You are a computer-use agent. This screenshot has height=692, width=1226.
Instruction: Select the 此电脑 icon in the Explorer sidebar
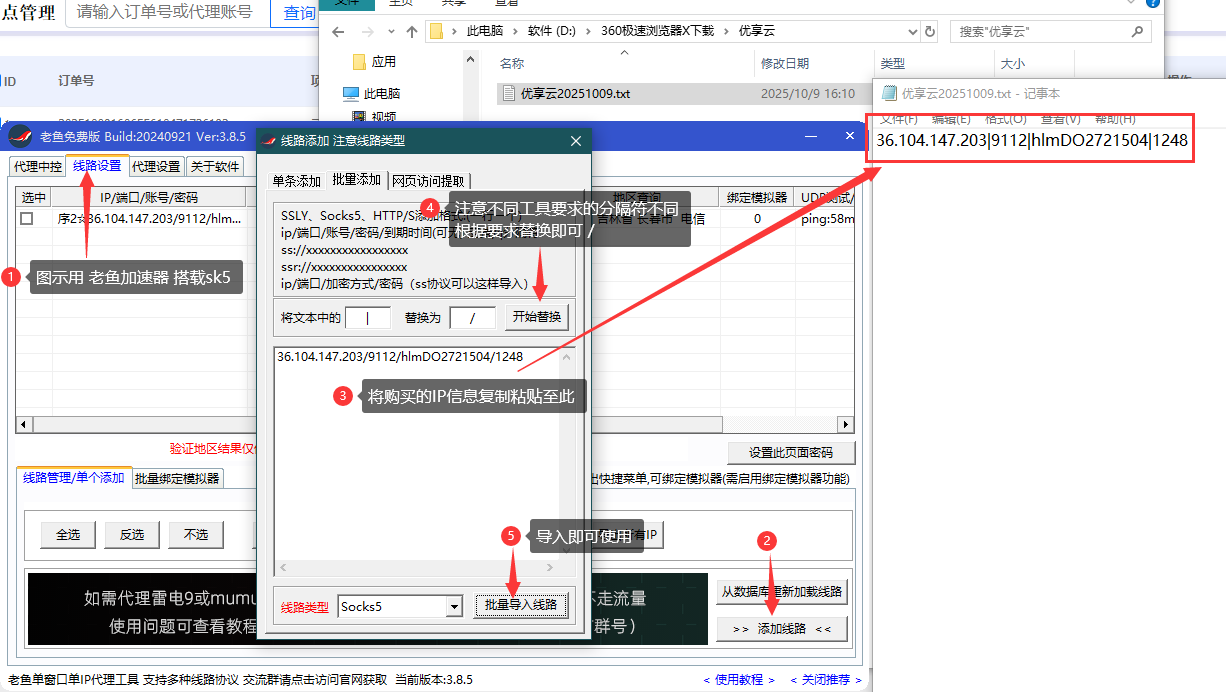[x=376, y=95]
